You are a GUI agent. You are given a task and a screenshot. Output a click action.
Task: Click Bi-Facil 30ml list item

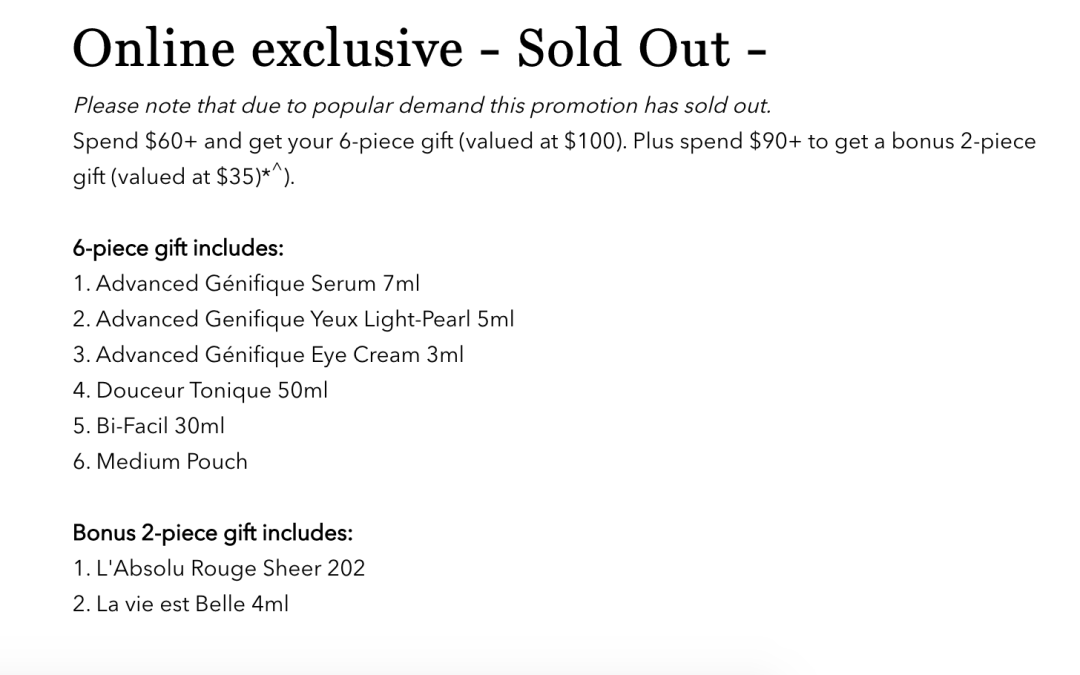pos(149,426)
